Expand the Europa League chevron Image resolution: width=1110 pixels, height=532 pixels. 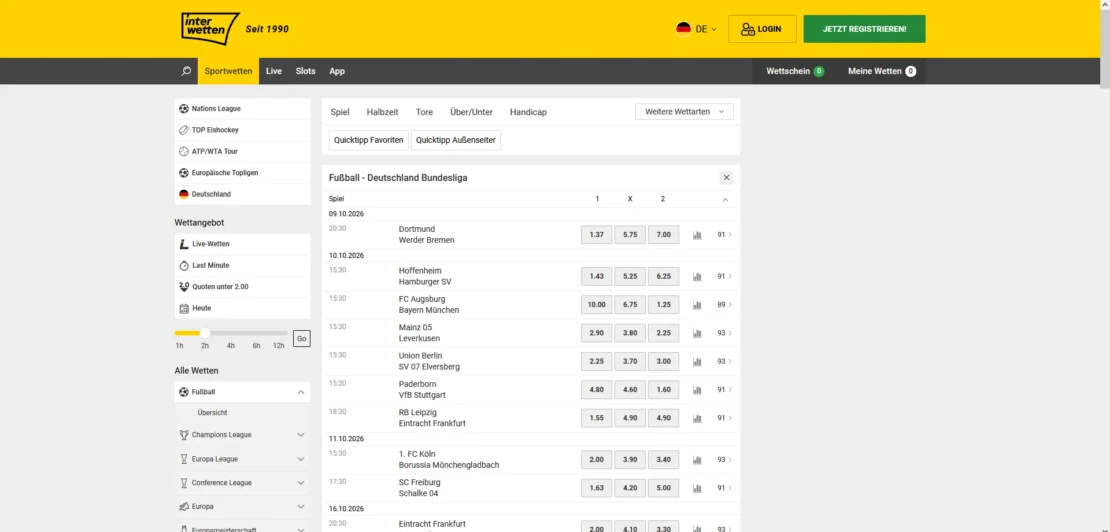coord(301,459)
